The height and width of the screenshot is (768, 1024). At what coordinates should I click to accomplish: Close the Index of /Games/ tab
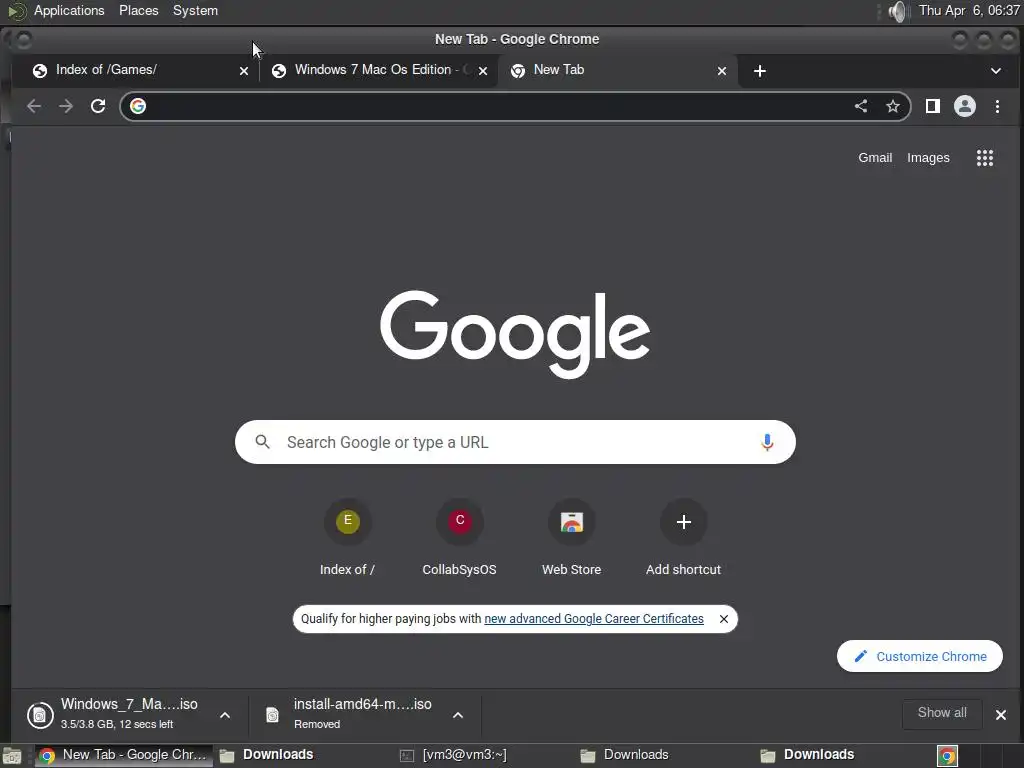tap(244, 71)
